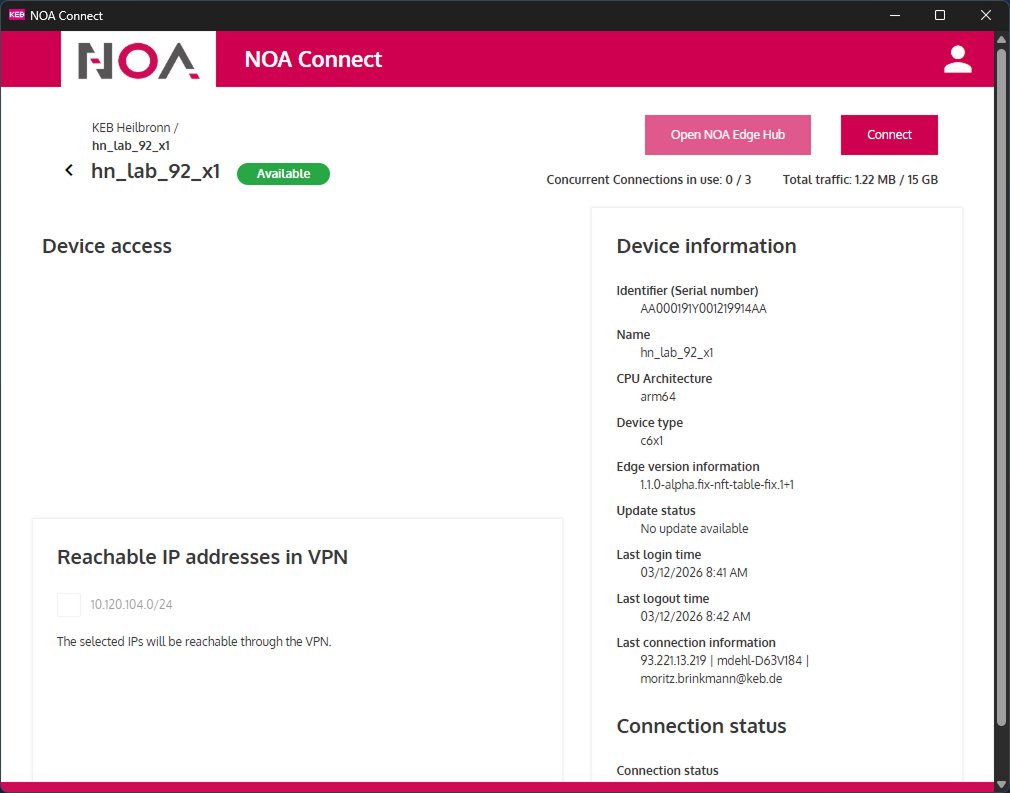Click the NOA logo in header
1010x793 pixels.
click(x=138, y=60)
